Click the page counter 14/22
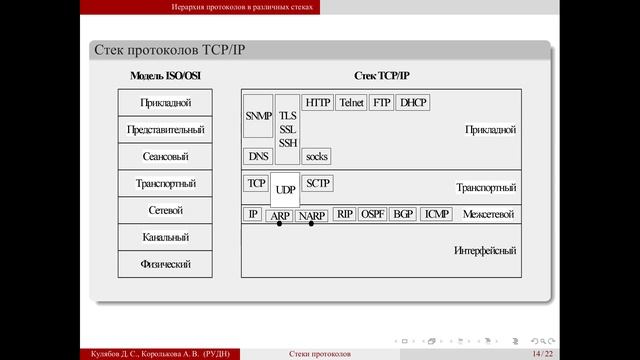Image resolution: width=640 pixels, height=360 pixels. click(x=542, y=354)
